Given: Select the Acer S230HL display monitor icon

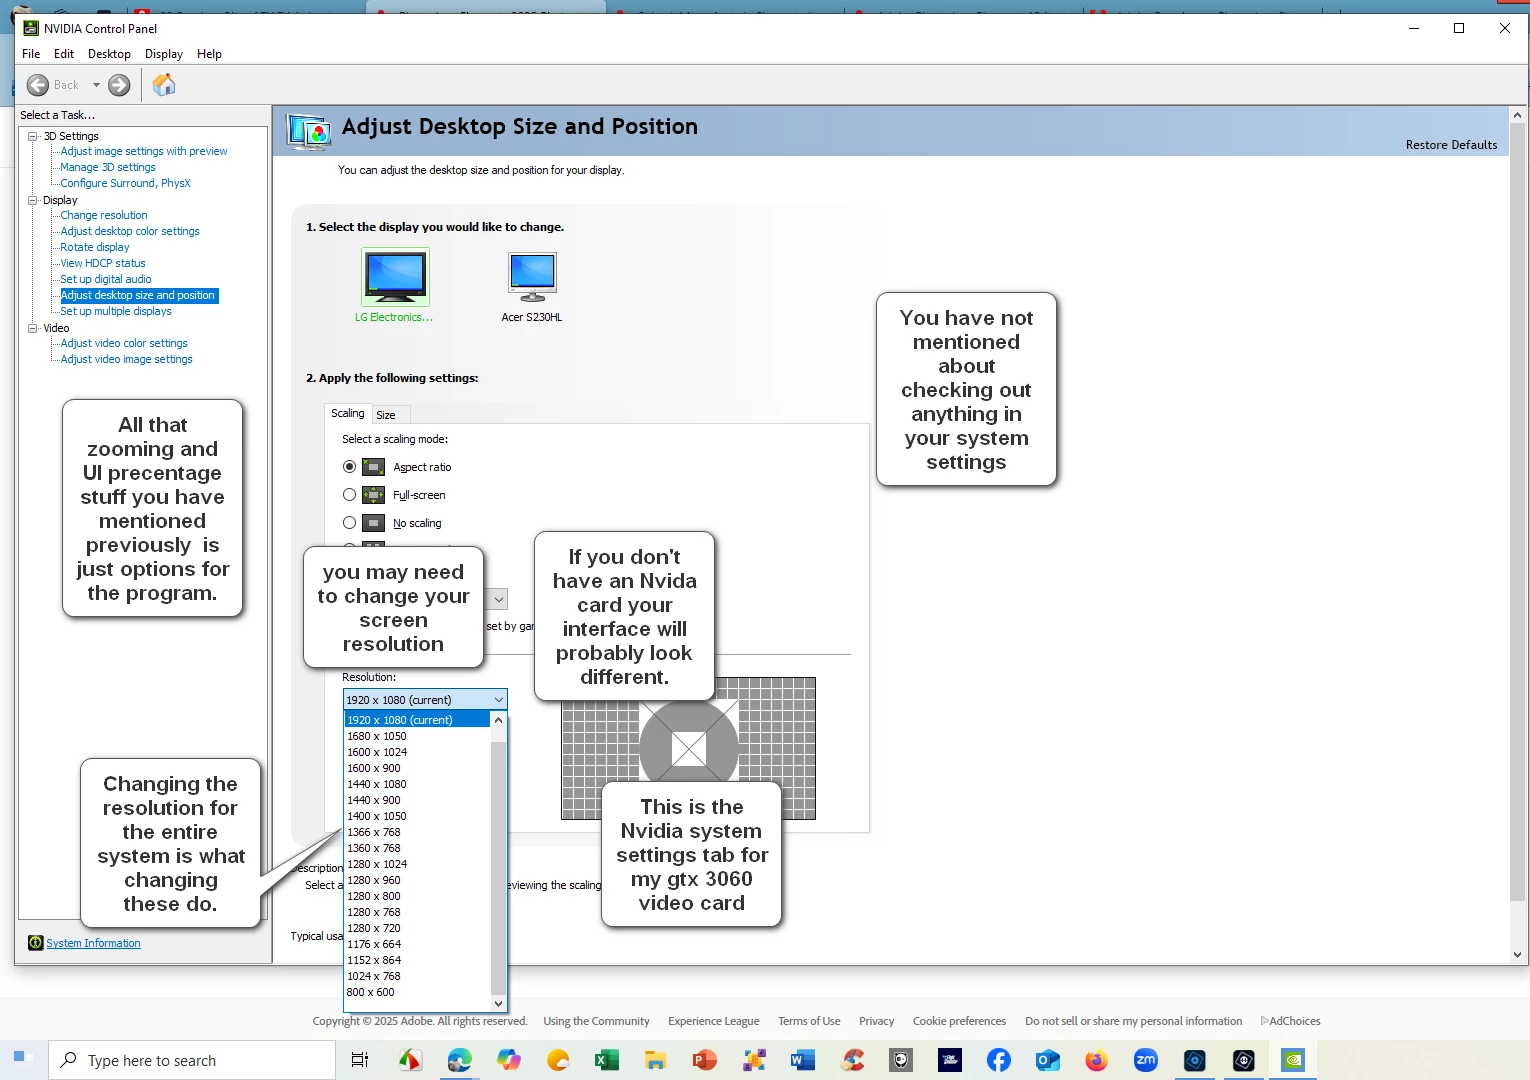Looking at the screenshot, I should [x=532, y=277].
